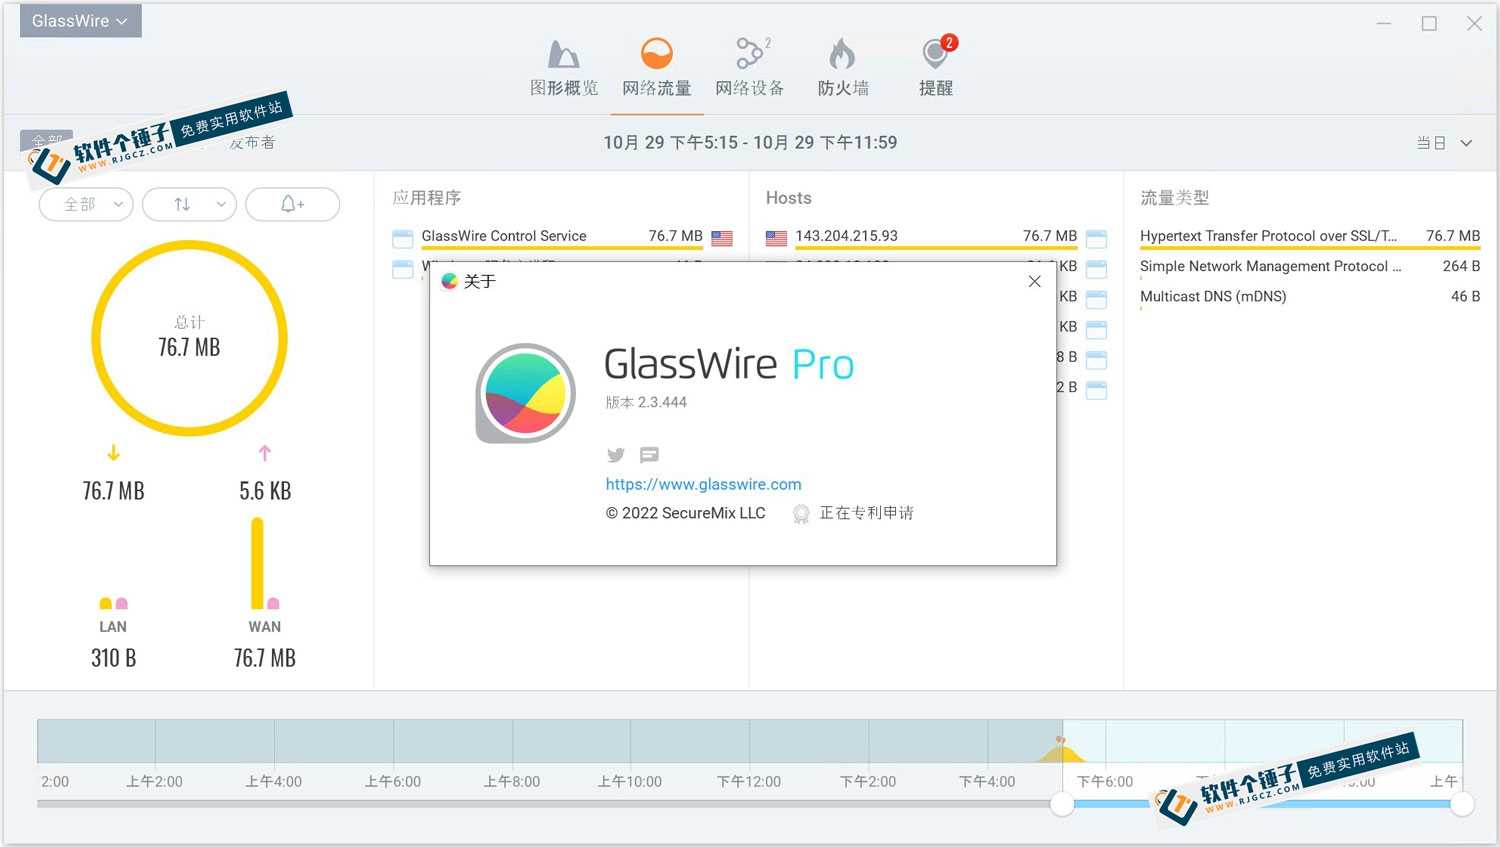Click the 上午10:00 timeline label
This screenshot has width=1500, height=847.
[630, 781]
